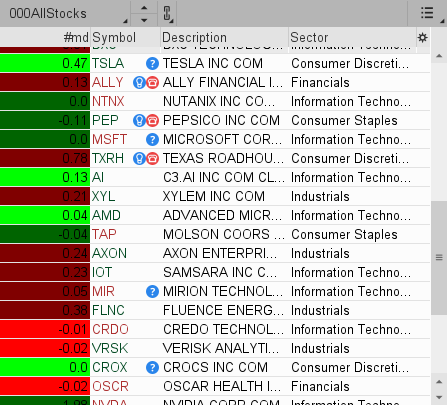Screen dimensions: 447x405
Task: Click the scrollbar up arrow at top
Action: tap(439, 56)
